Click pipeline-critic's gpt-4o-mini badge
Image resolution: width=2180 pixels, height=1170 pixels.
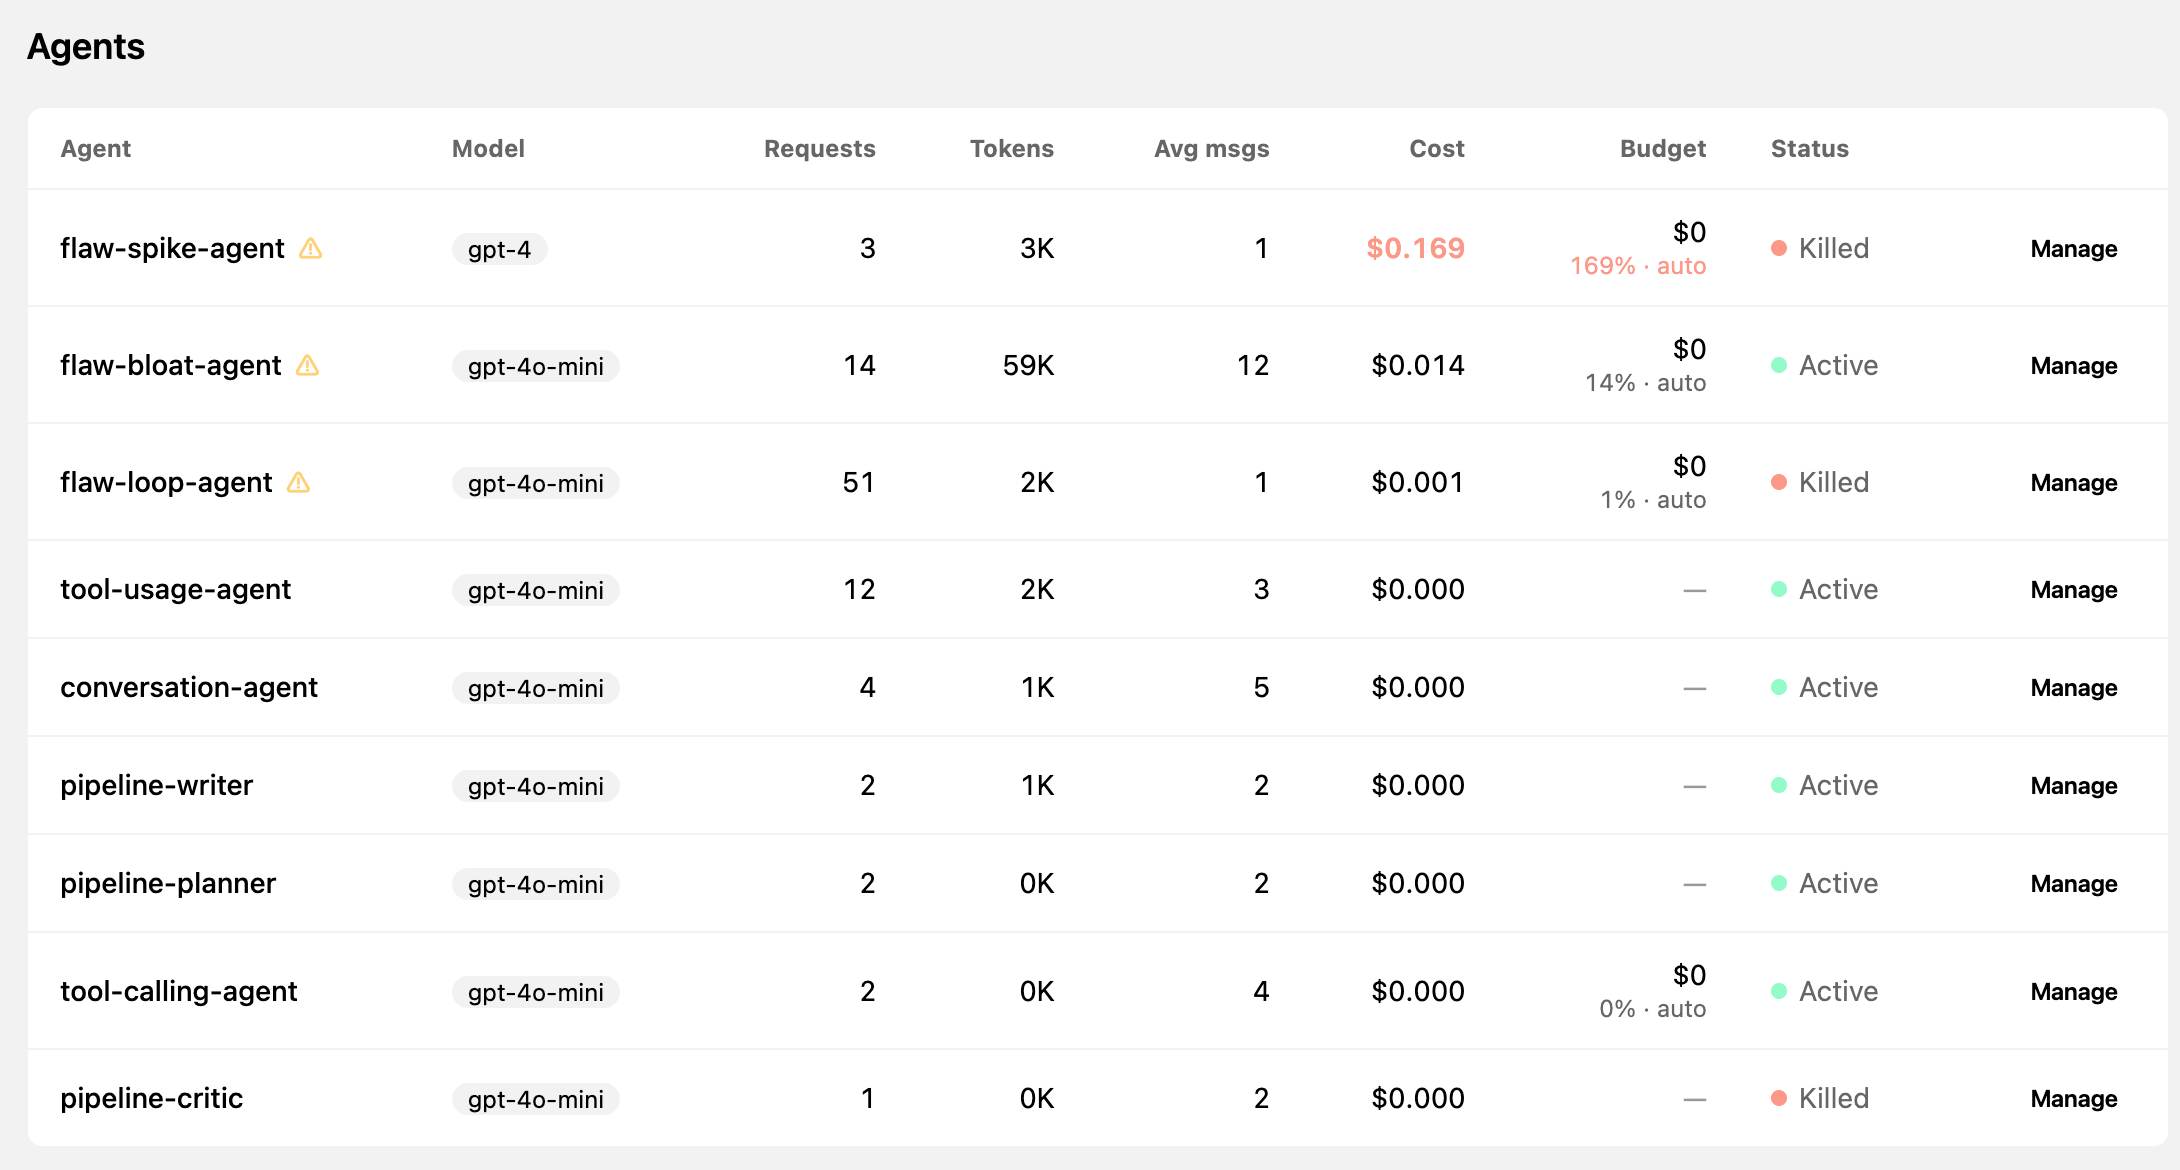click(536, 1099)
